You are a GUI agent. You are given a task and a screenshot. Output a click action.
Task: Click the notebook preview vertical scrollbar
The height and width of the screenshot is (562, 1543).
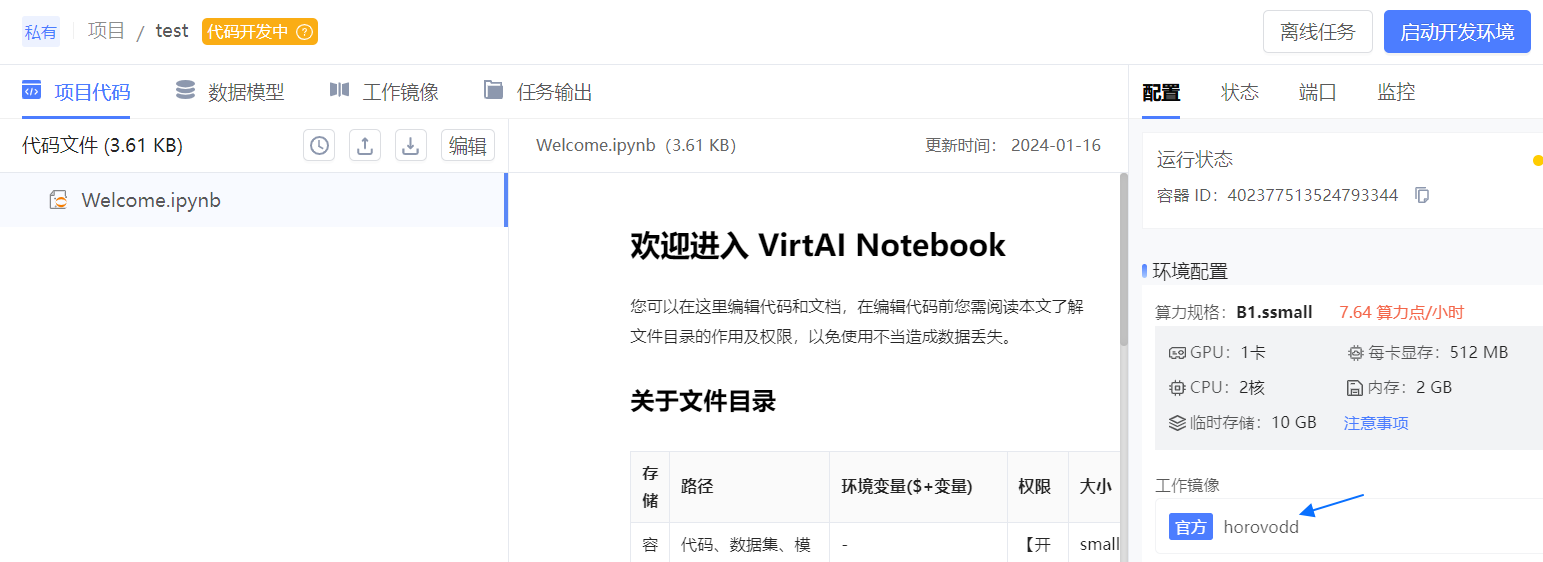point(1123,260)
